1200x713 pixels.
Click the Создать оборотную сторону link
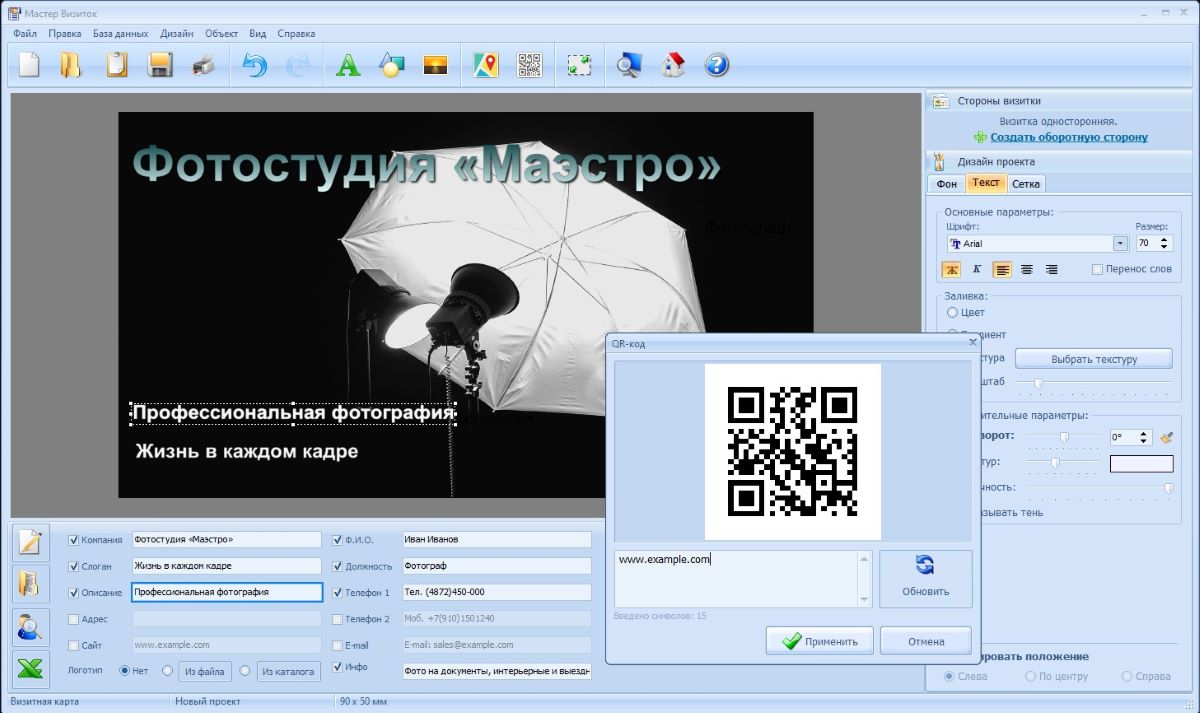[1069, 137]
